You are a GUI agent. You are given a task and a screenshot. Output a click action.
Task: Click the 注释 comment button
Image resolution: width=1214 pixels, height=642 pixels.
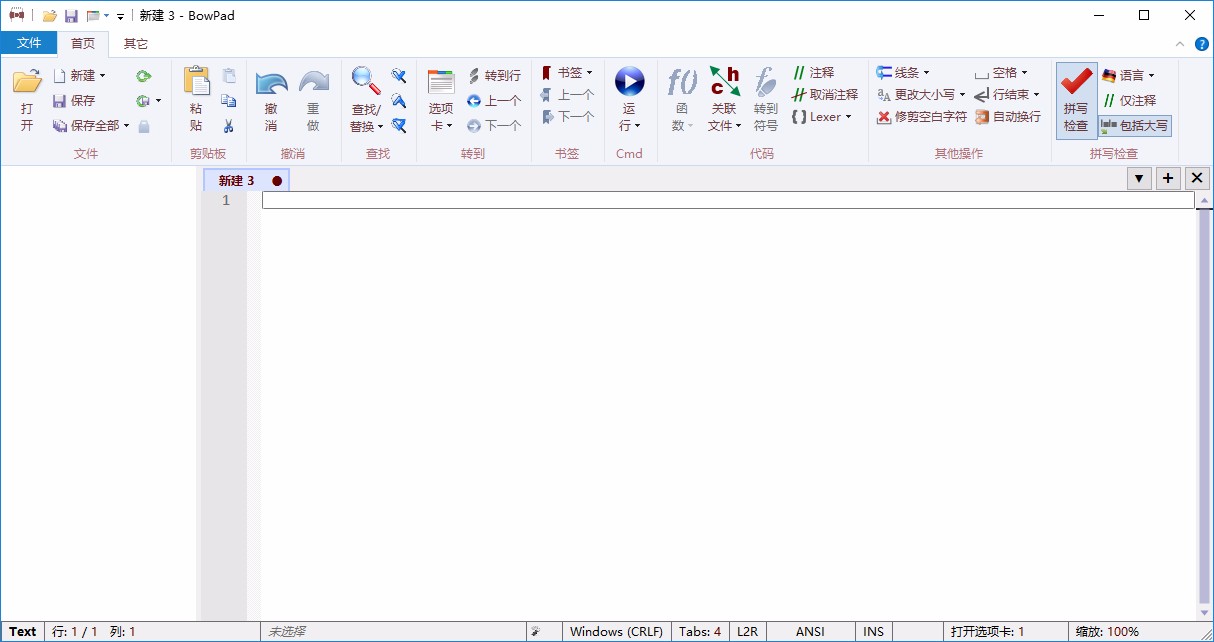tap(813, 73)
